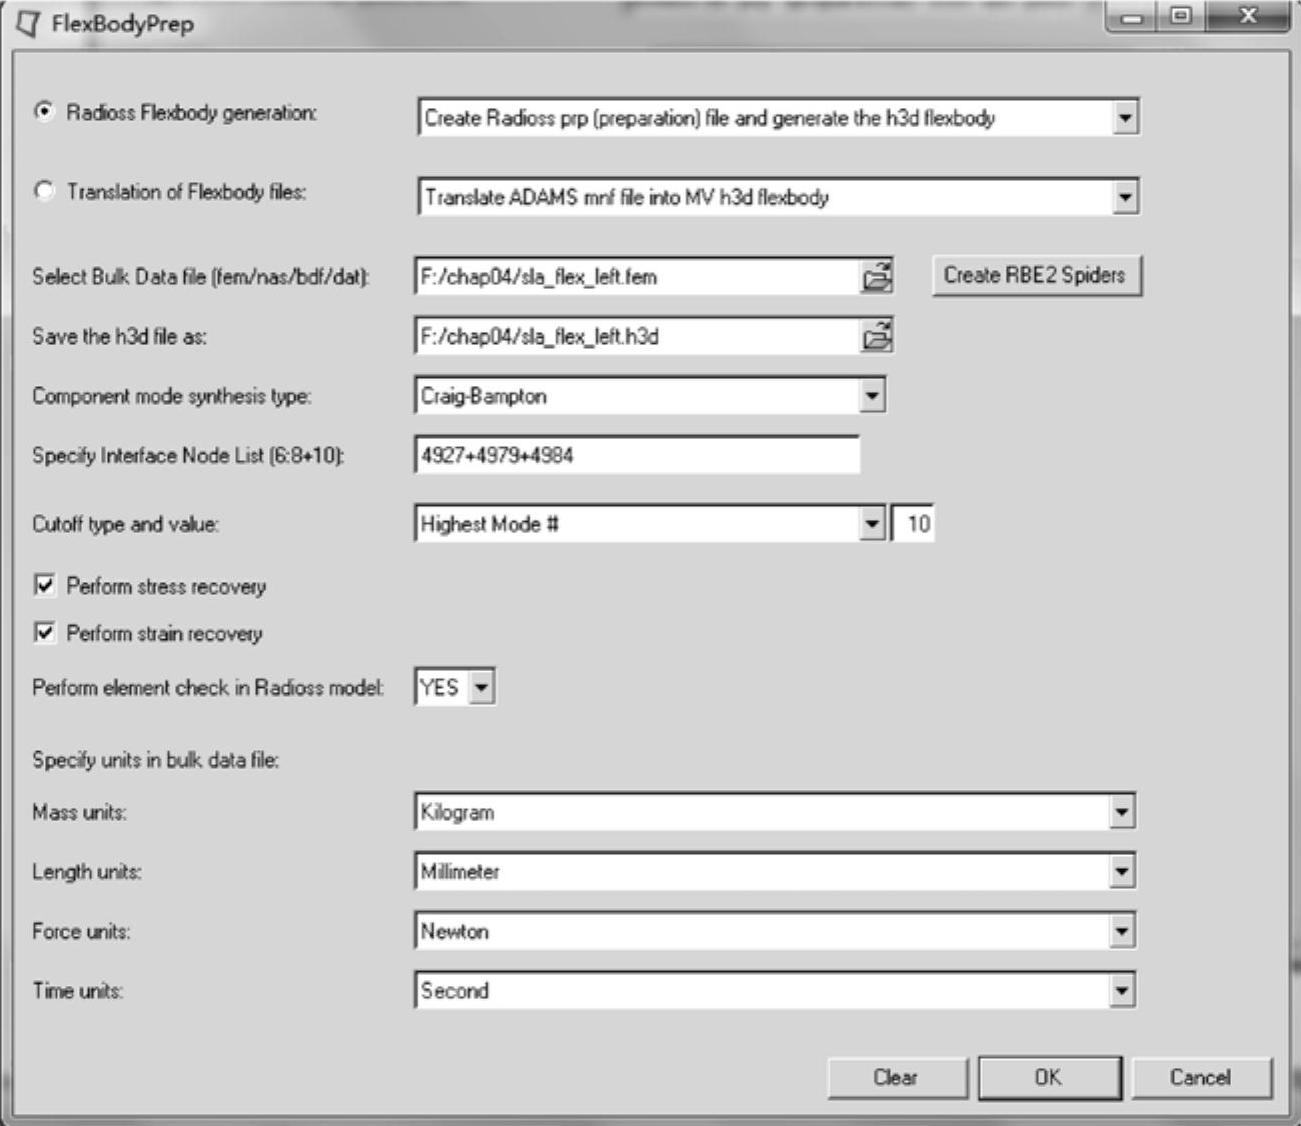Click 'Length units:' label

click(x=86, y=872)
